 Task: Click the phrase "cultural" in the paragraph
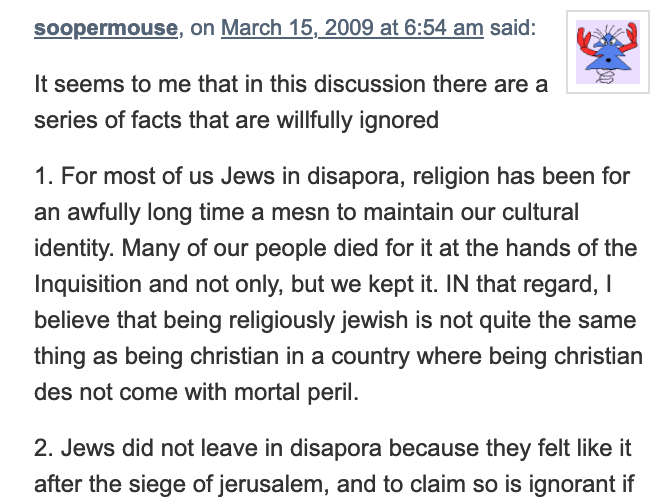click(540, 213)
